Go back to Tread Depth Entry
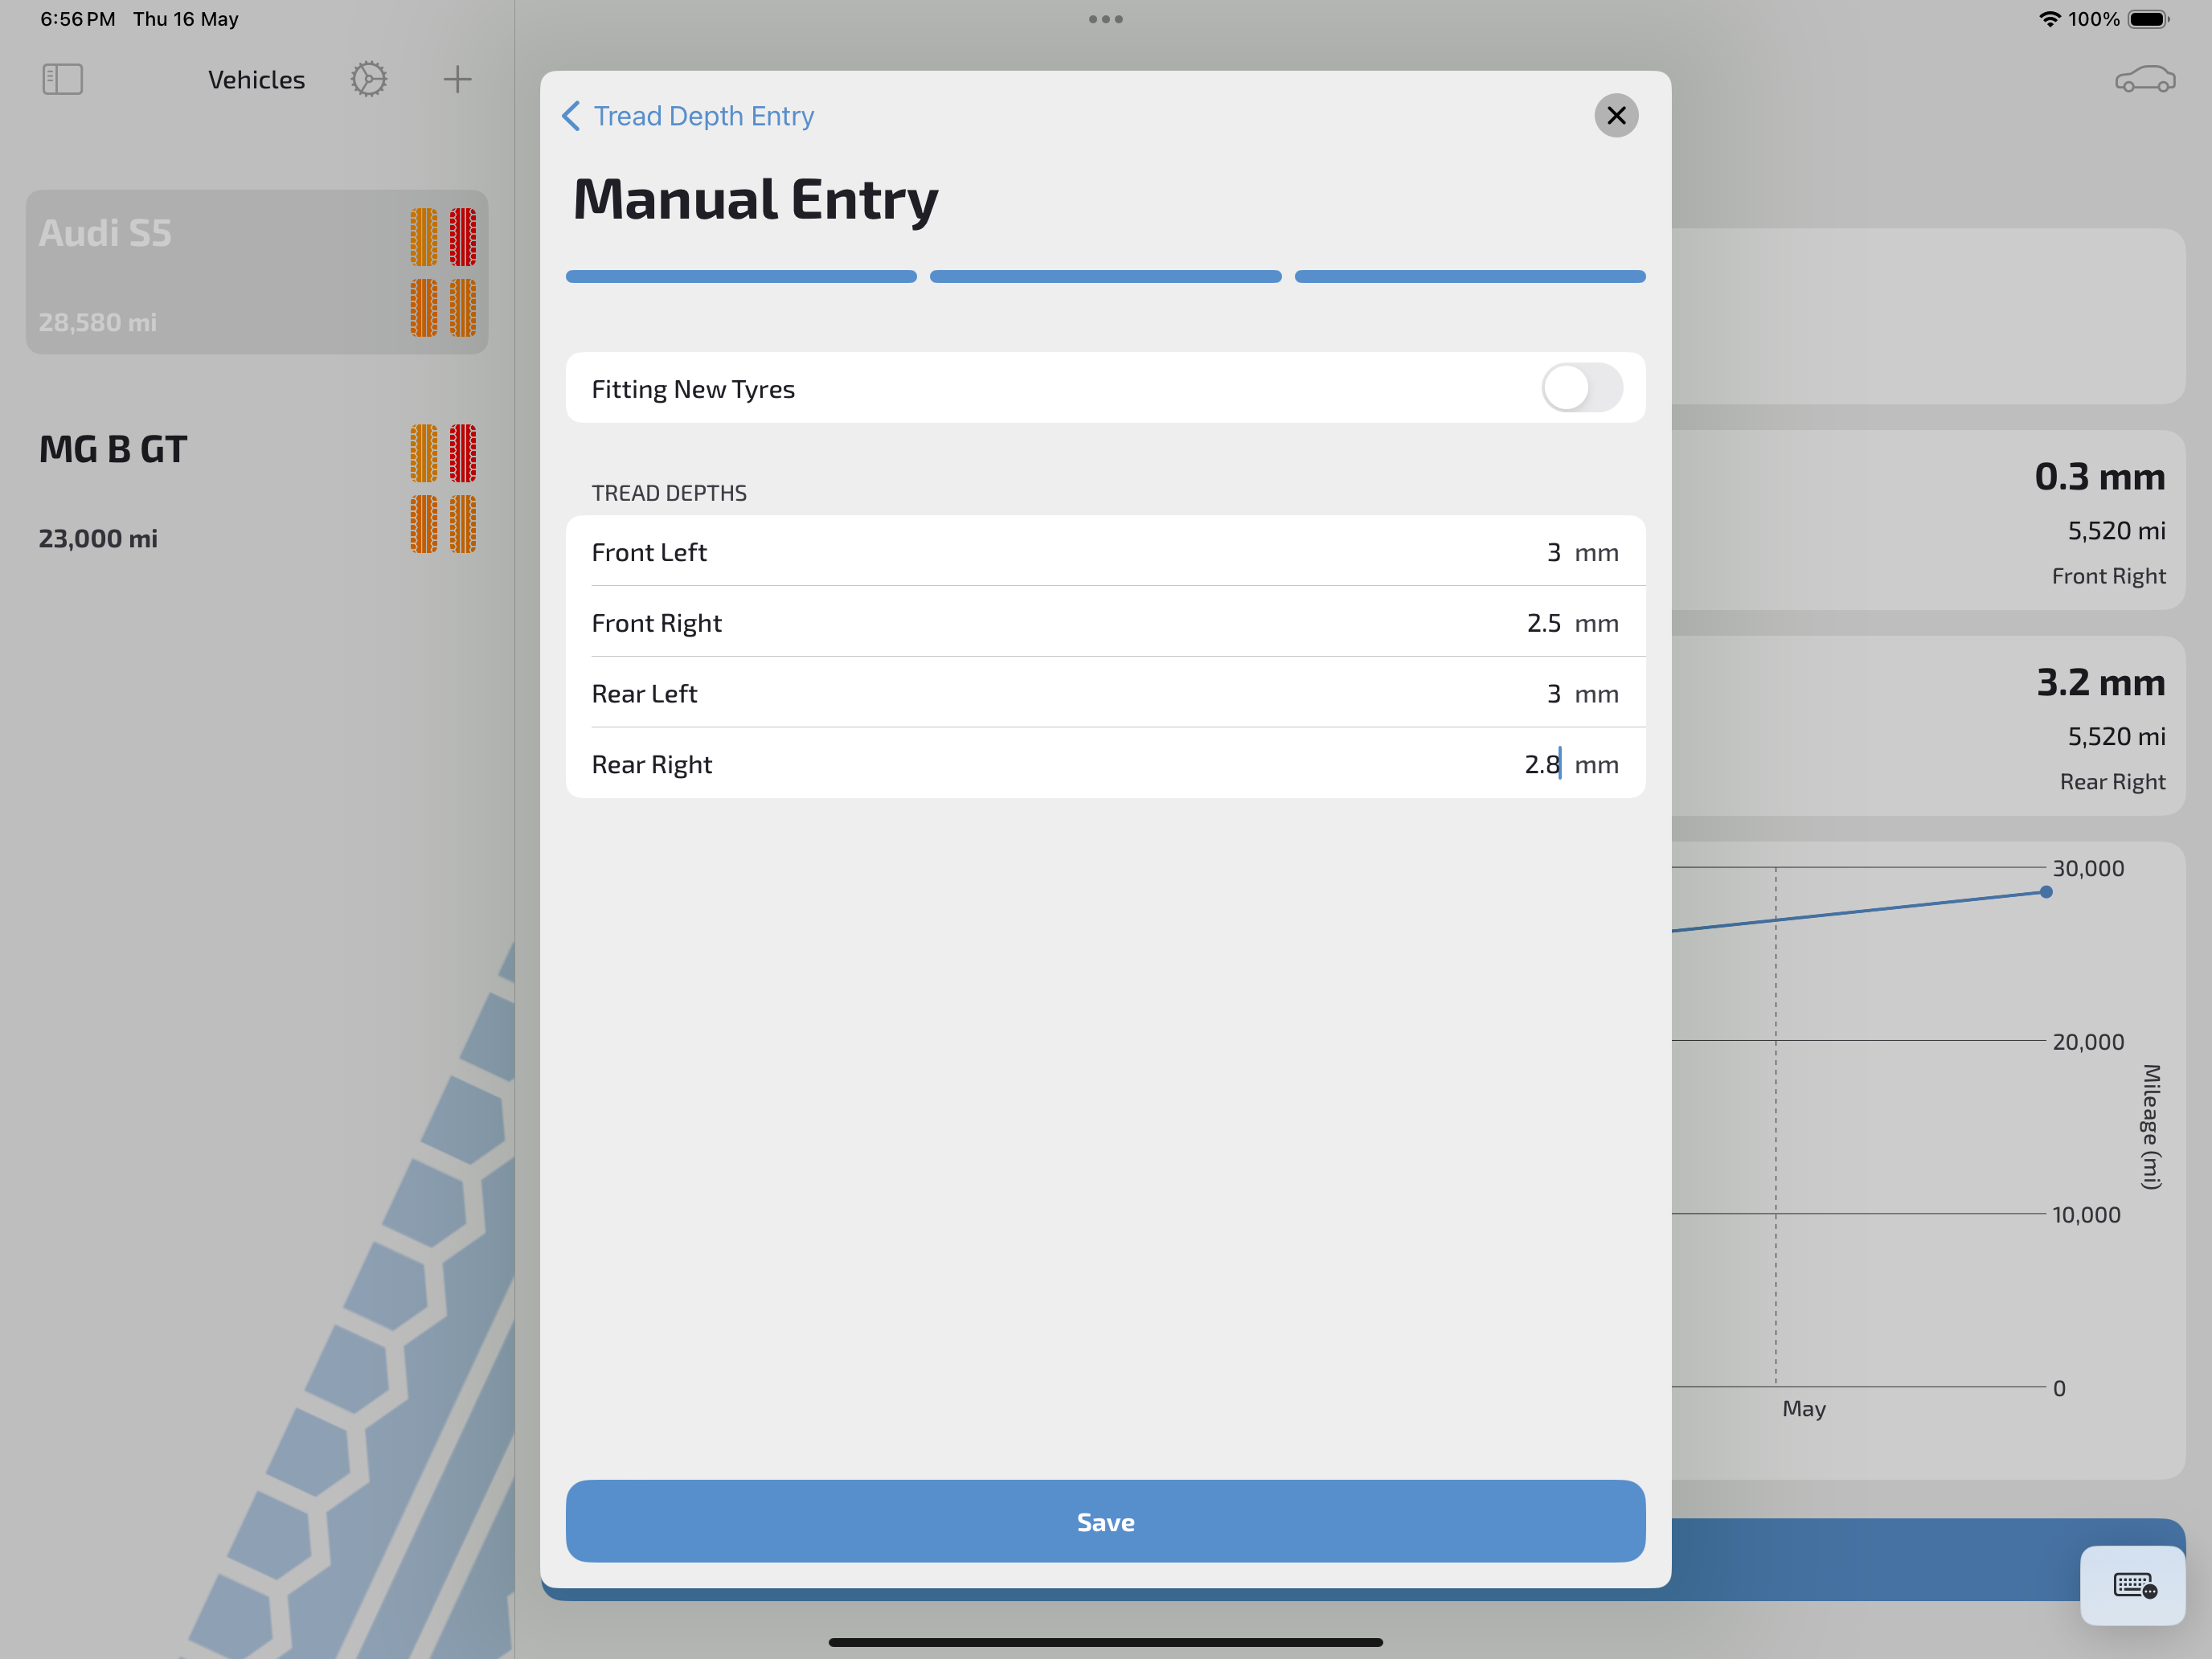Image resolution: width=2212 pixels, height=1659 pixels. click(x=688, y=116)
